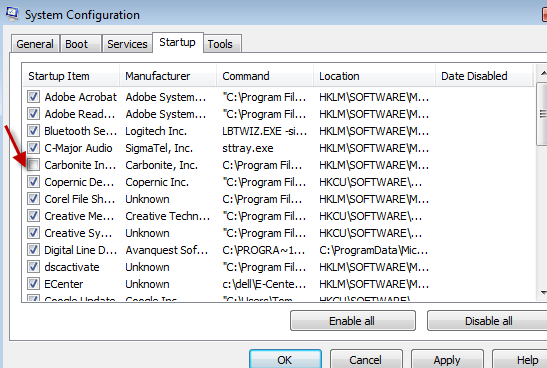Image resolution: width=547 pixels, height=368 pixels.
Task: Switch to the General tab
Action: point(35,44)
